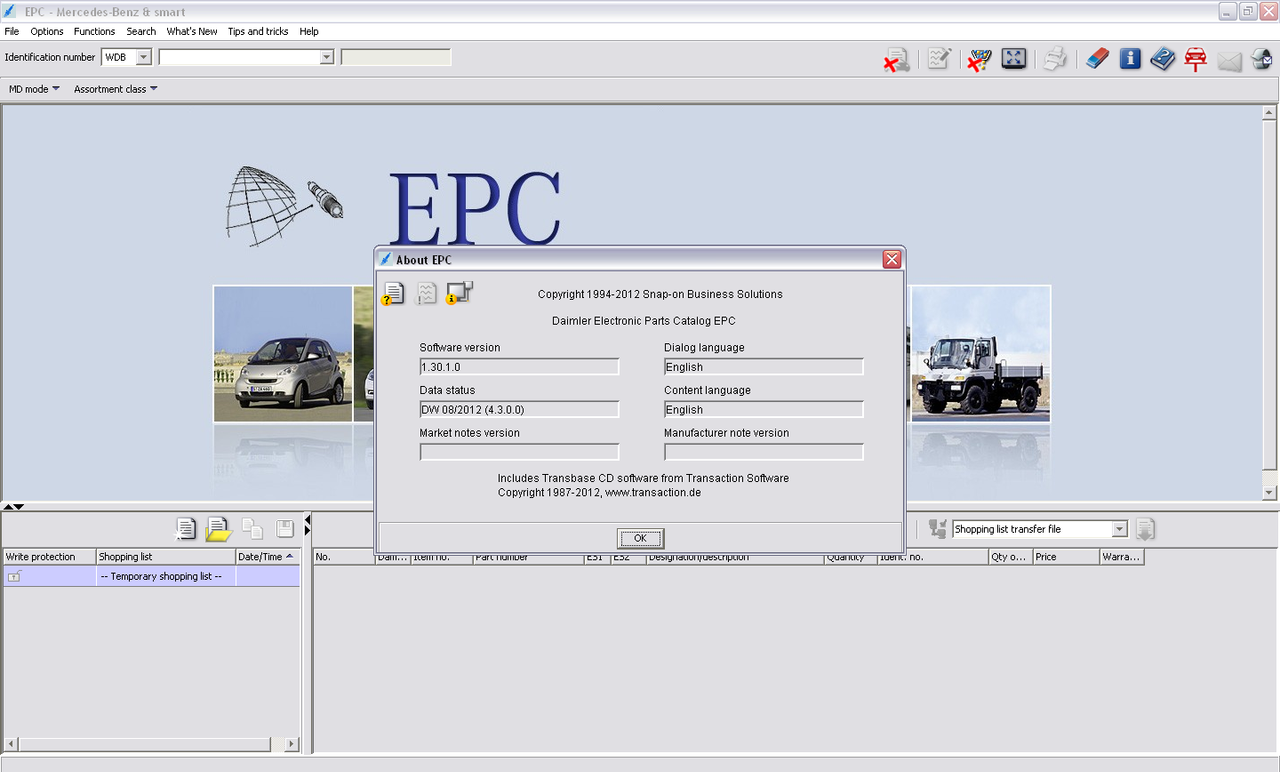The height and width of the screenshot is (772, 1280).
Task: Click the red car on lift icon
Action: 1195,59
